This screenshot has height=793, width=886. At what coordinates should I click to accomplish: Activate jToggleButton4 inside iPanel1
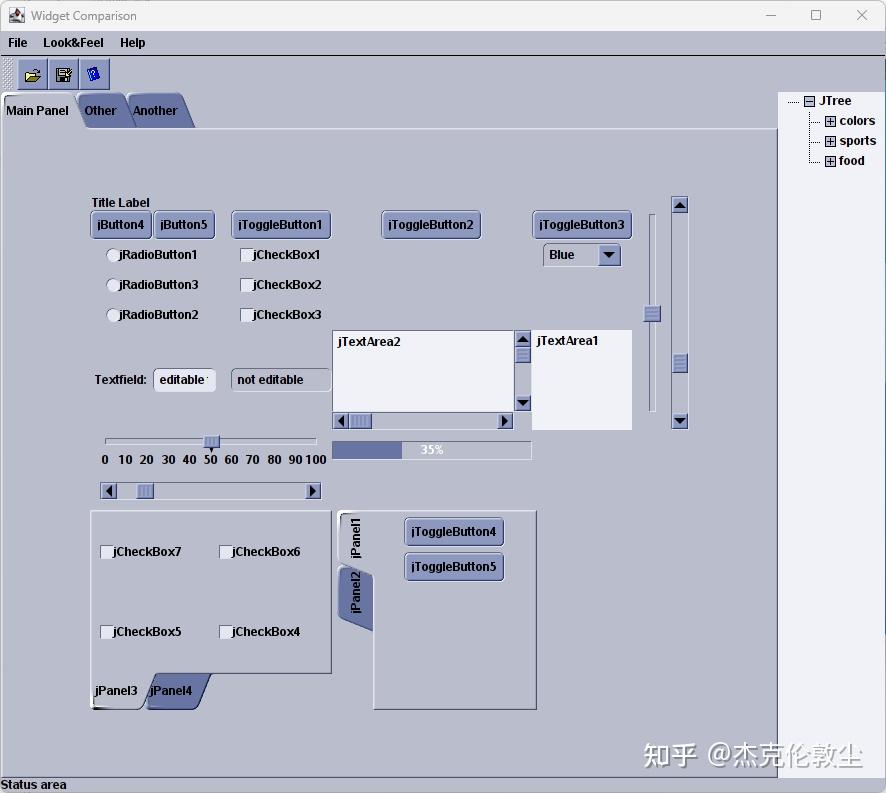(453, 531)
